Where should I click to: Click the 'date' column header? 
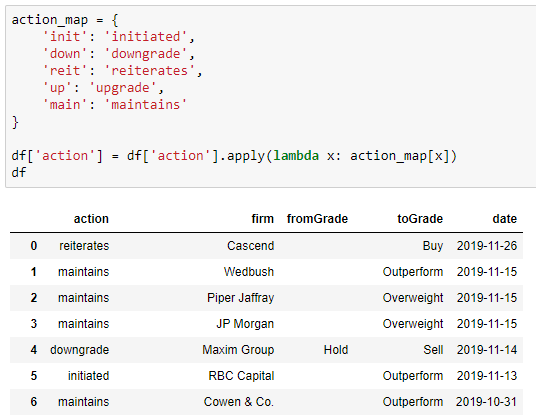[x=505, y=219]
